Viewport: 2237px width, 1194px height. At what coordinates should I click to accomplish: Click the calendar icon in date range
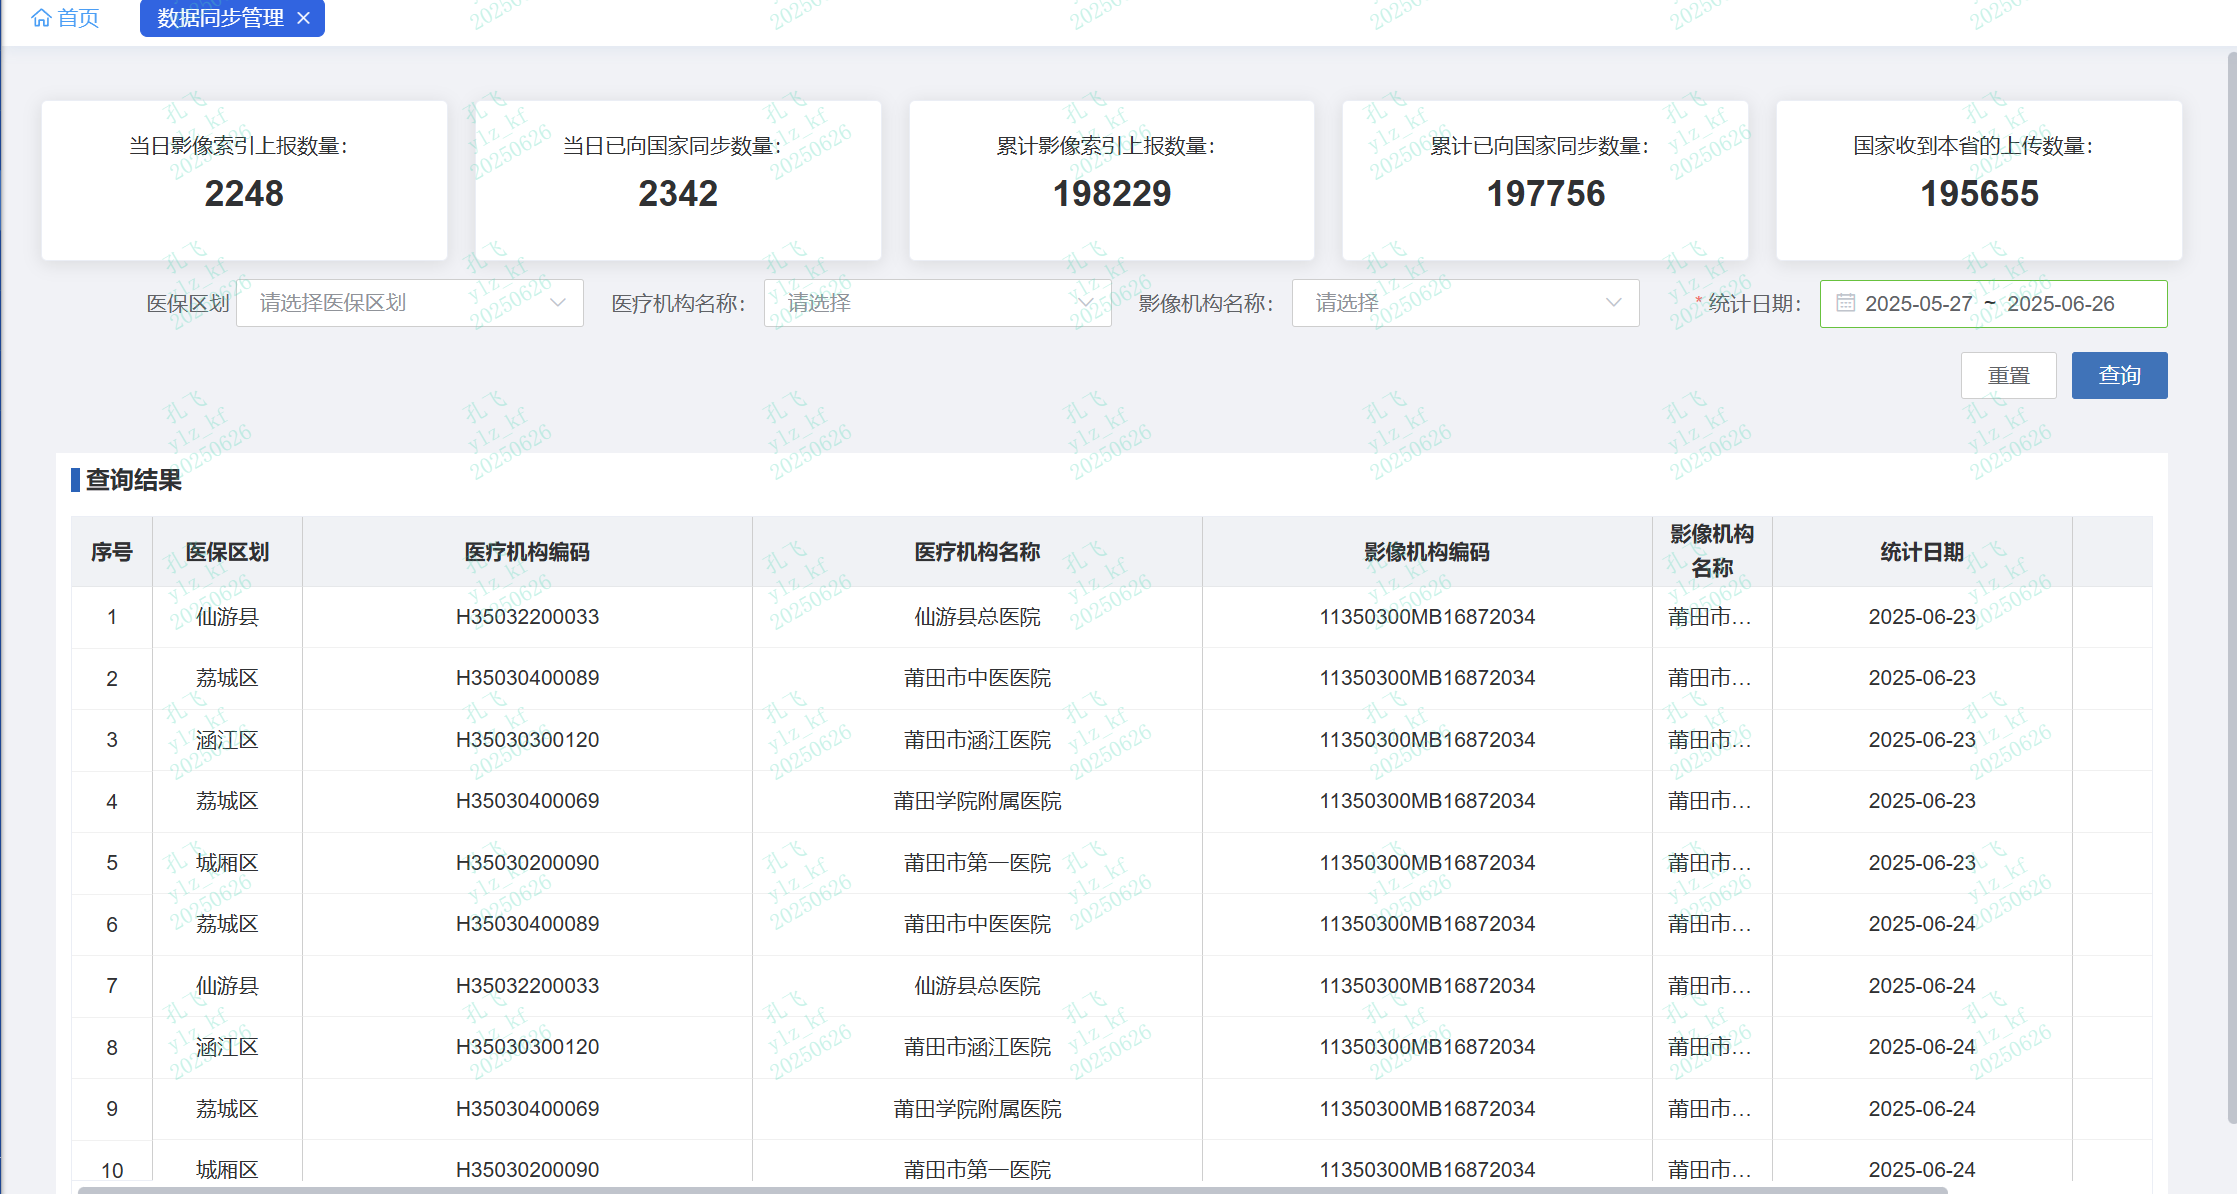pos(1845,303)
